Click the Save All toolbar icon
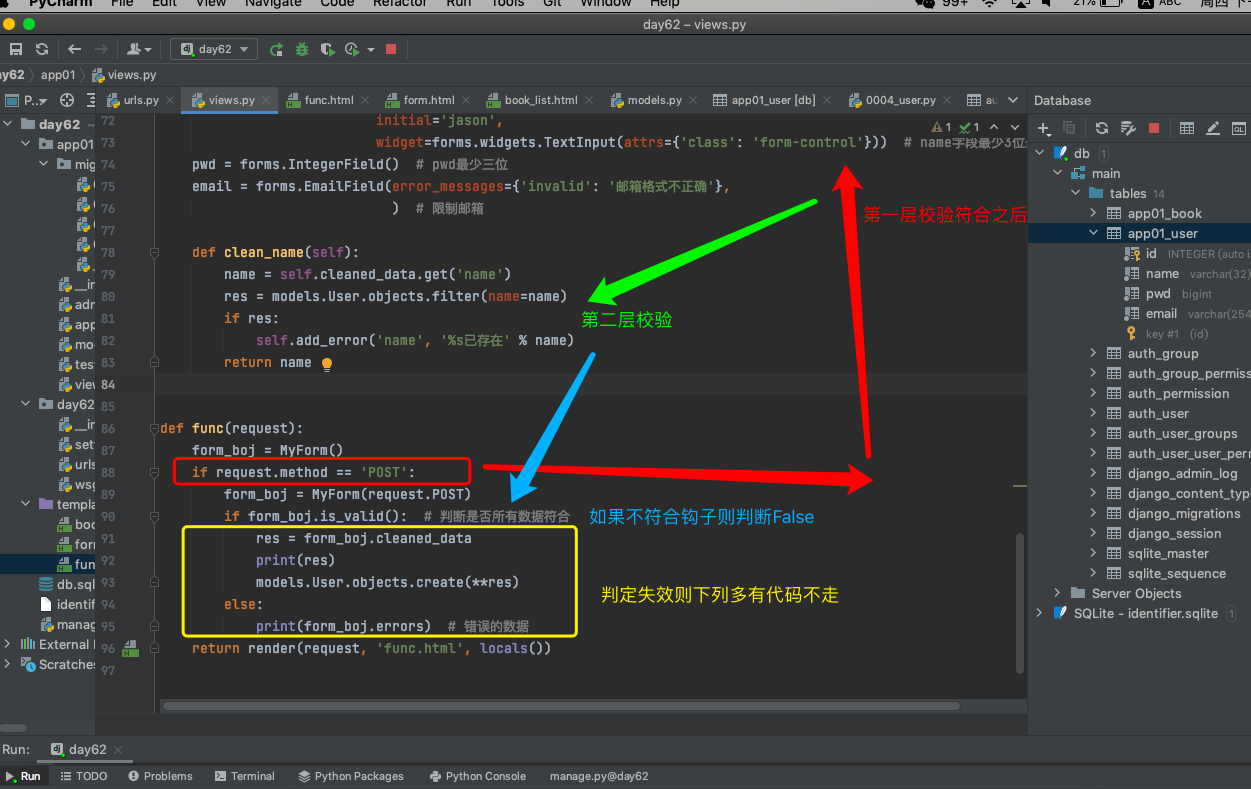Viewport: 1251px width, 789px height. (16, 48)
